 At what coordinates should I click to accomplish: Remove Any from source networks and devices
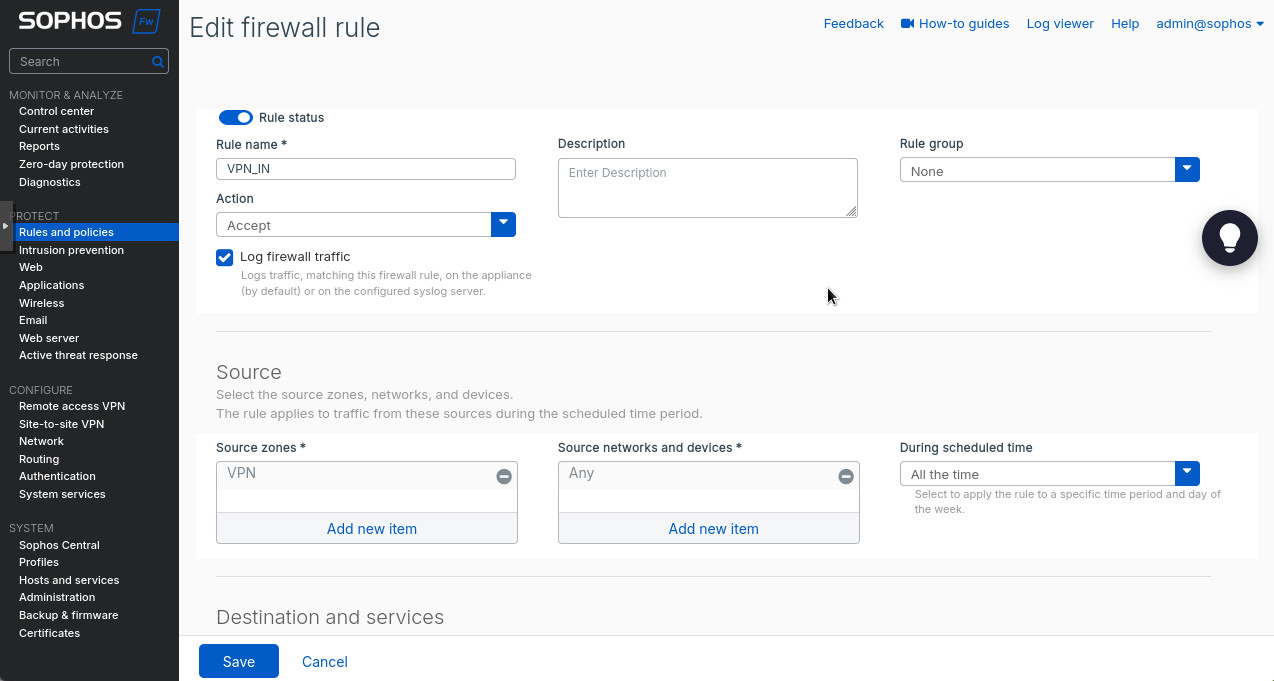point(846,477)
